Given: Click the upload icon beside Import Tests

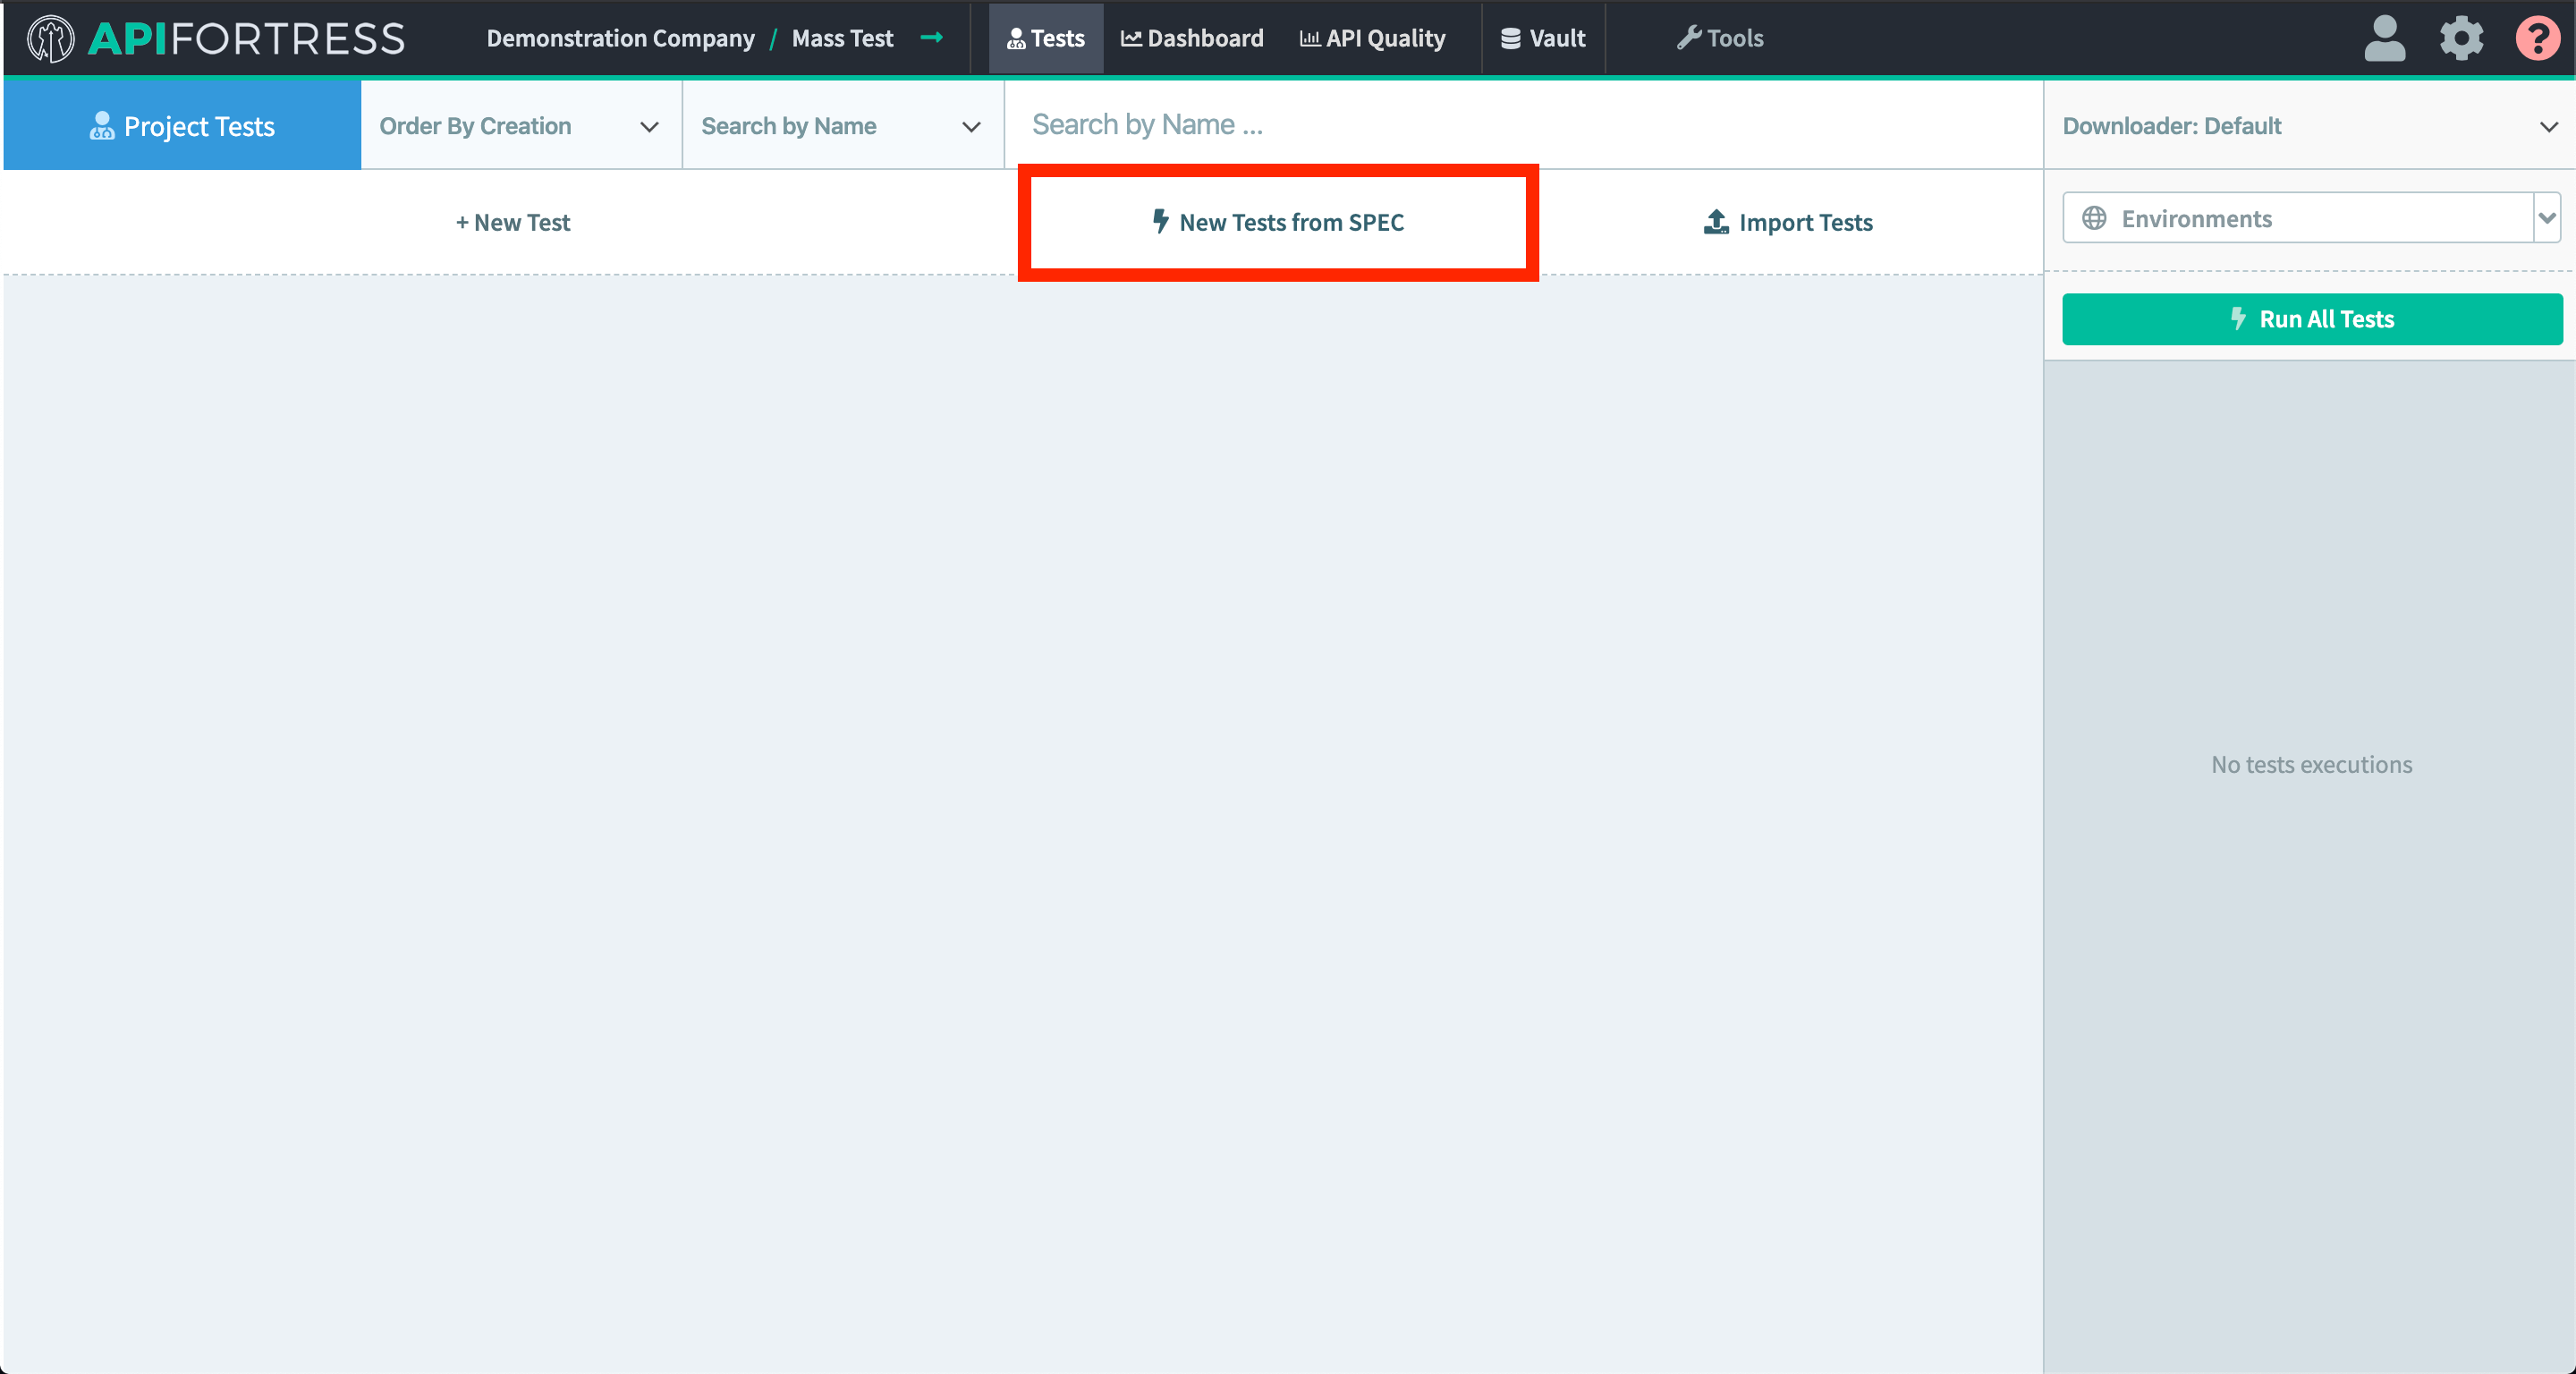Looking at the screenshot, I should pyautogui.click(x=1716, y=222).
